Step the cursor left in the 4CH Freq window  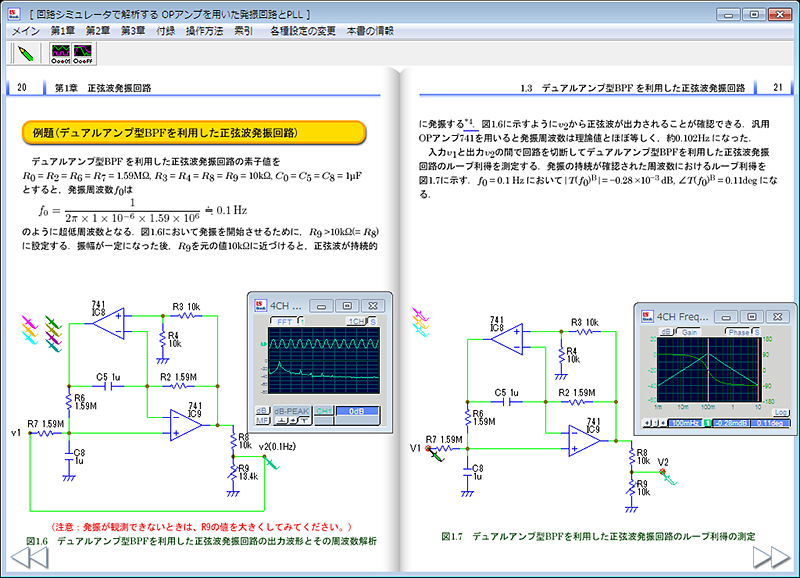click(x=646, y=423)
